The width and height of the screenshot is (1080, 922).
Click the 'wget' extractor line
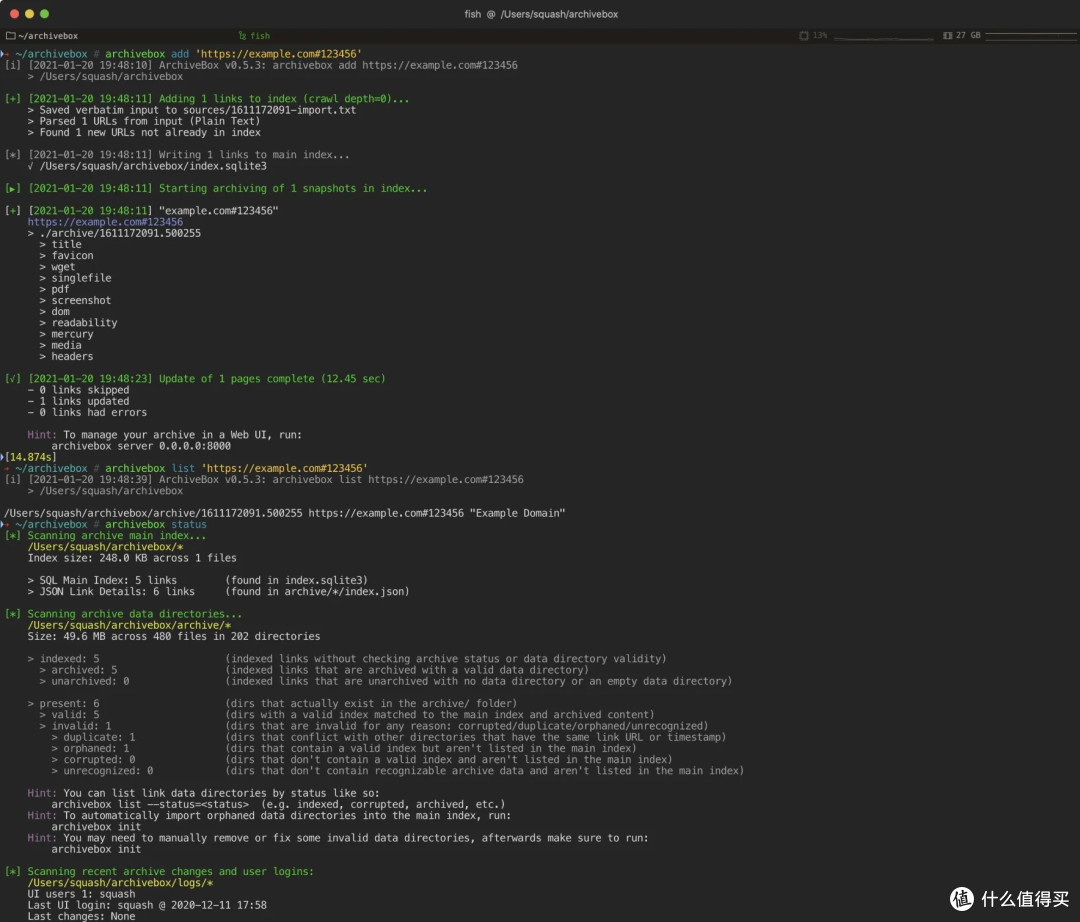(57, 266)
